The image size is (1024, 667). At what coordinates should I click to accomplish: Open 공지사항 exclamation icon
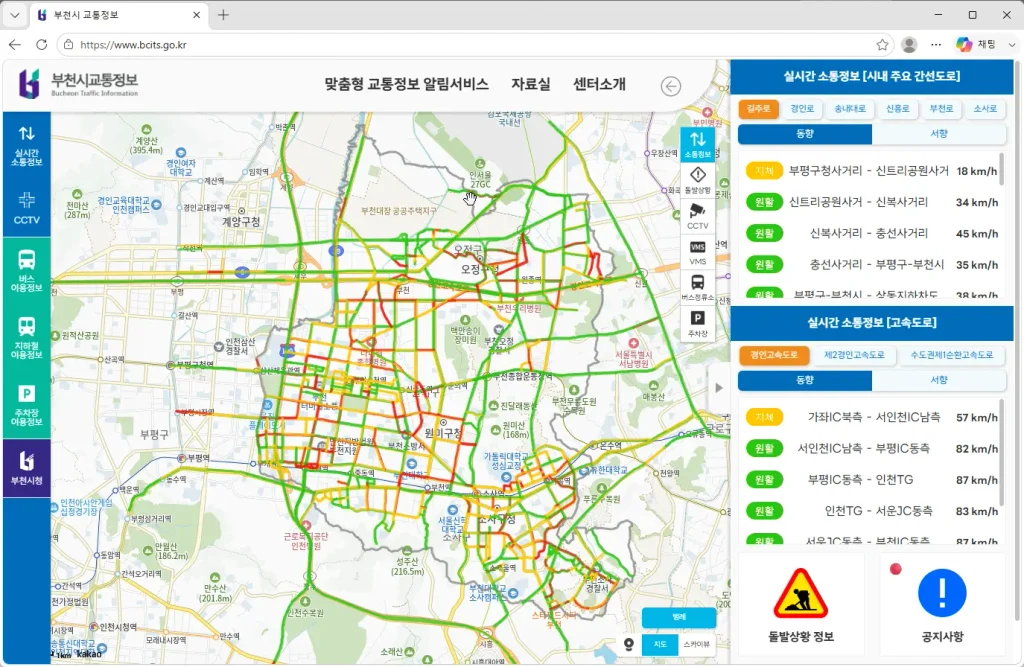point(942,604)
